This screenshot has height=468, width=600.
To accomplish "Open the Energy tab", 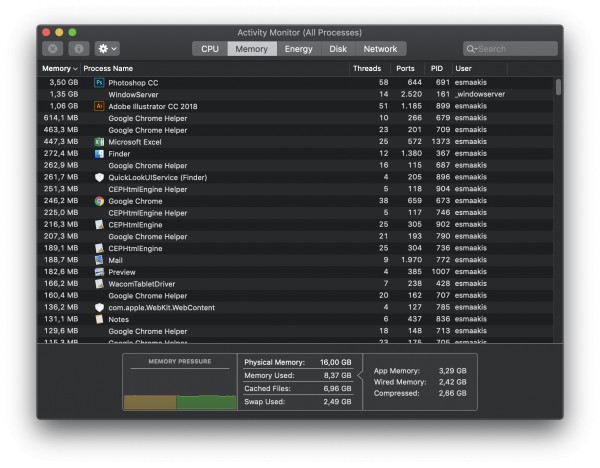I will click(298, 49).
